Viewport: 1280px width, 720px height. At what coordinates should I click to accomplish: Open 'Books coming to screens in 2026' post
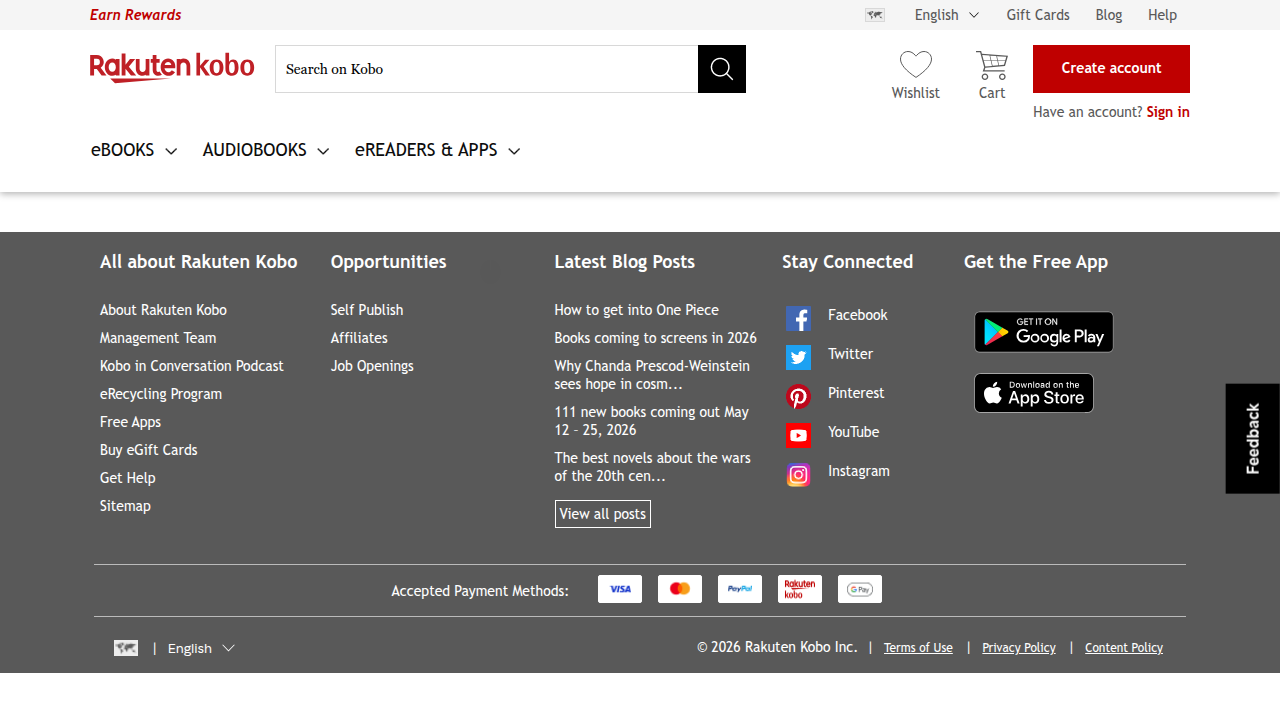(656, 338)
